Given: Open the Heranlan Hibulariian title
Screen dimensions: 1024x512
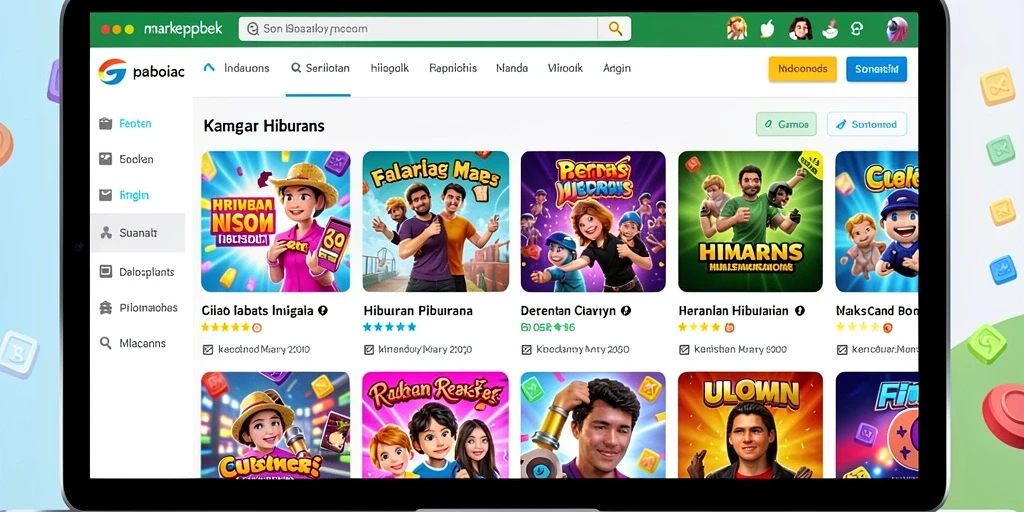Looking at the screenshot, I should pos(733,311).
